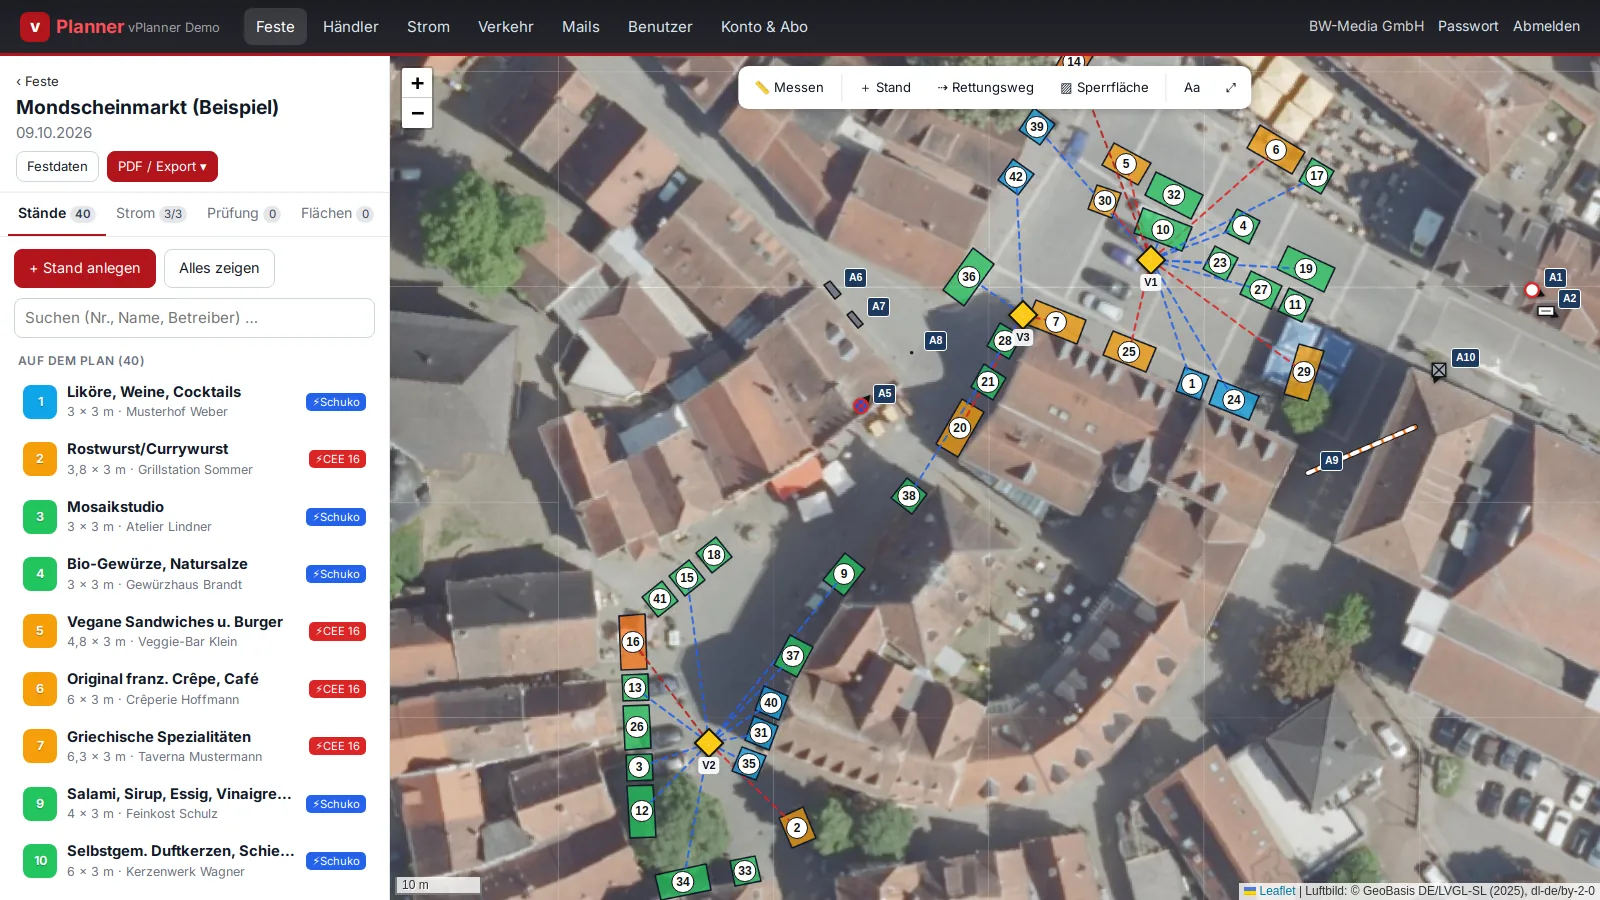The width and height of the screenshot is (1600, 900).
Task: Click map marker label A5
Action: pos(884,393)
